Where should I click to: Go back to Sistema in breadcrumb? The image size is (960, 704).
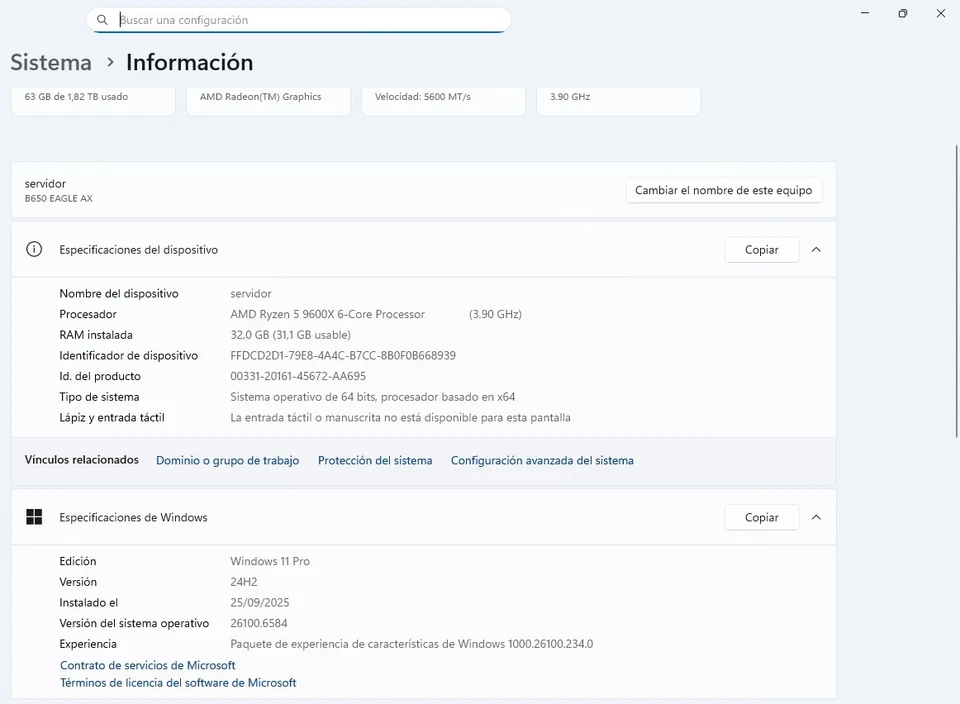[x=51, y=62]
